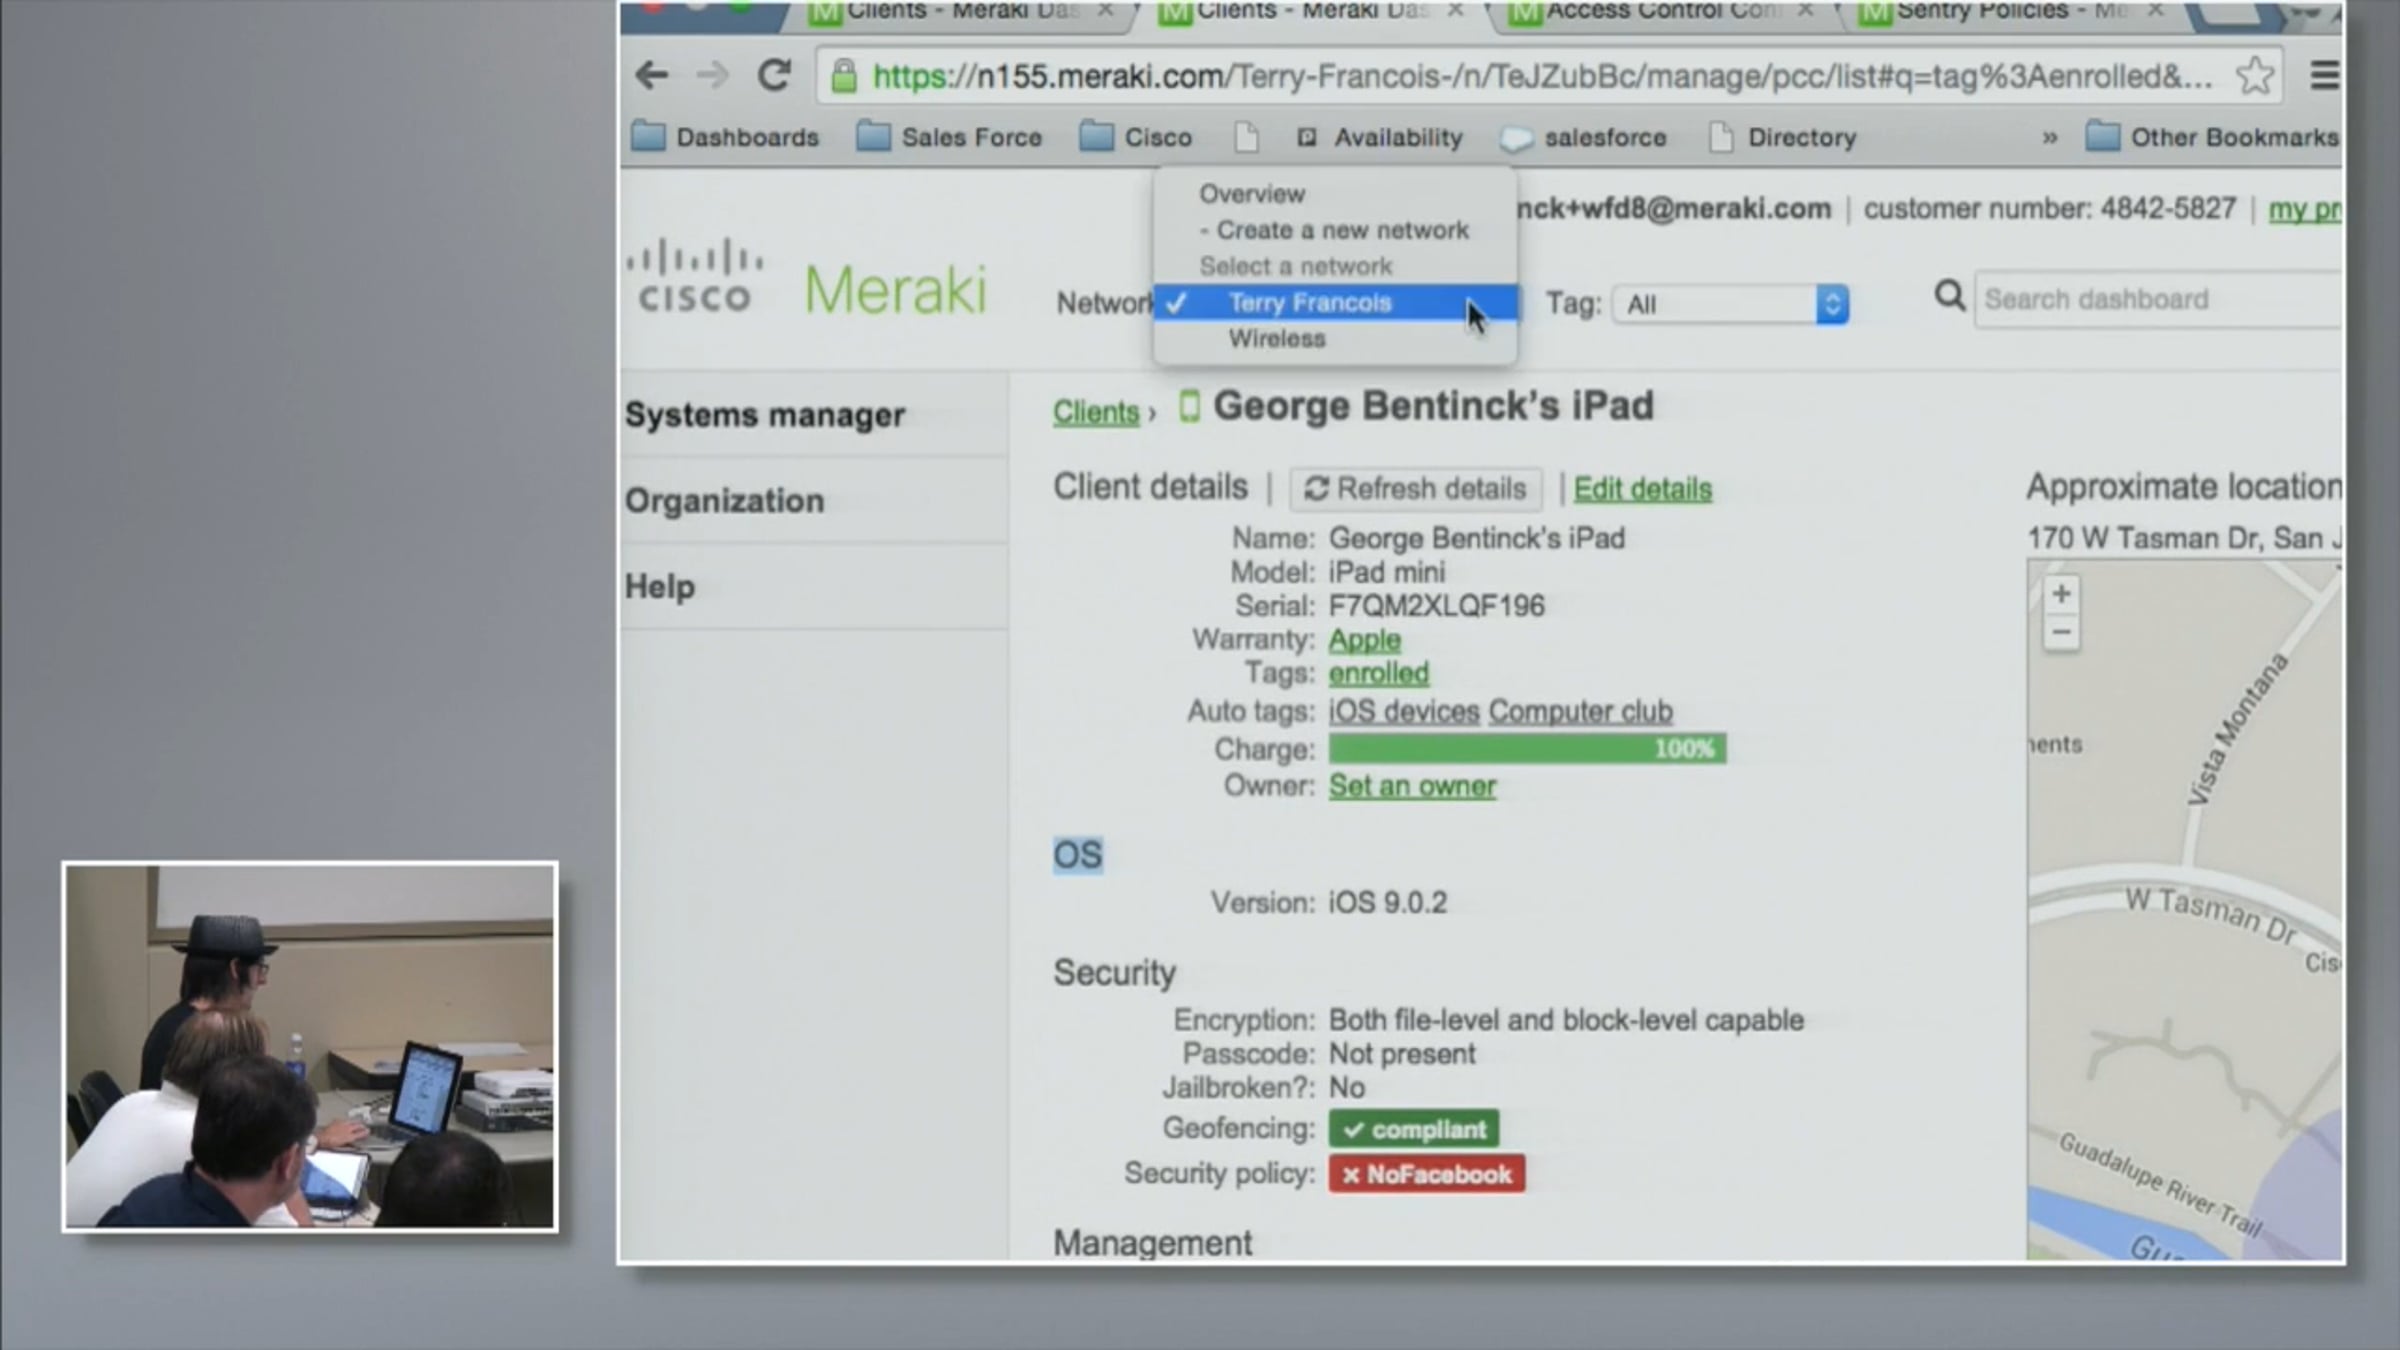Open the Edit details link
This screenshot has height=1350, width=2400.
click(1642, 489)
